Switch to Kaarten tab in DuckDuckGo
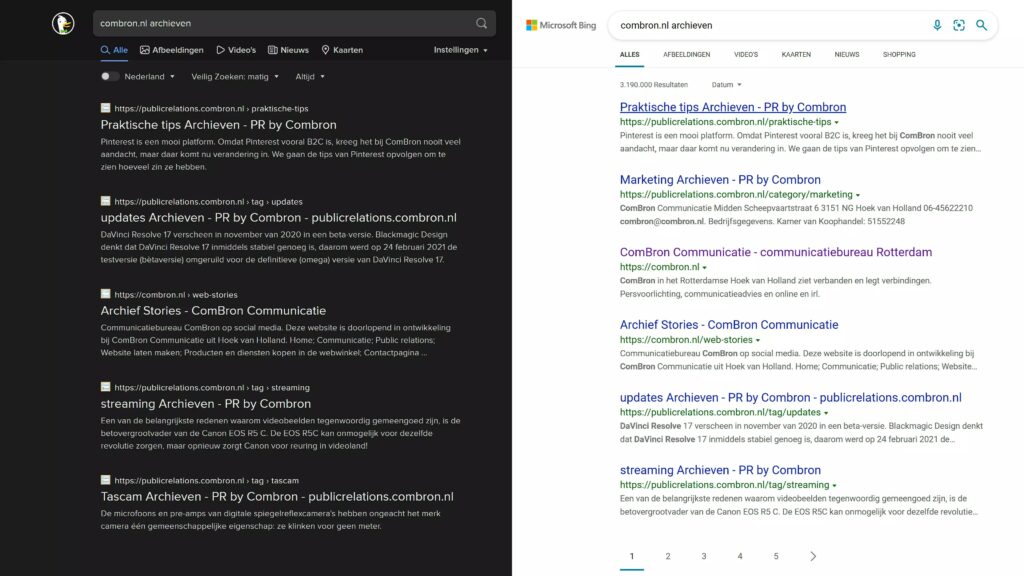The height and width of the screenshot is (576, 1024). [x=342, y=50]
